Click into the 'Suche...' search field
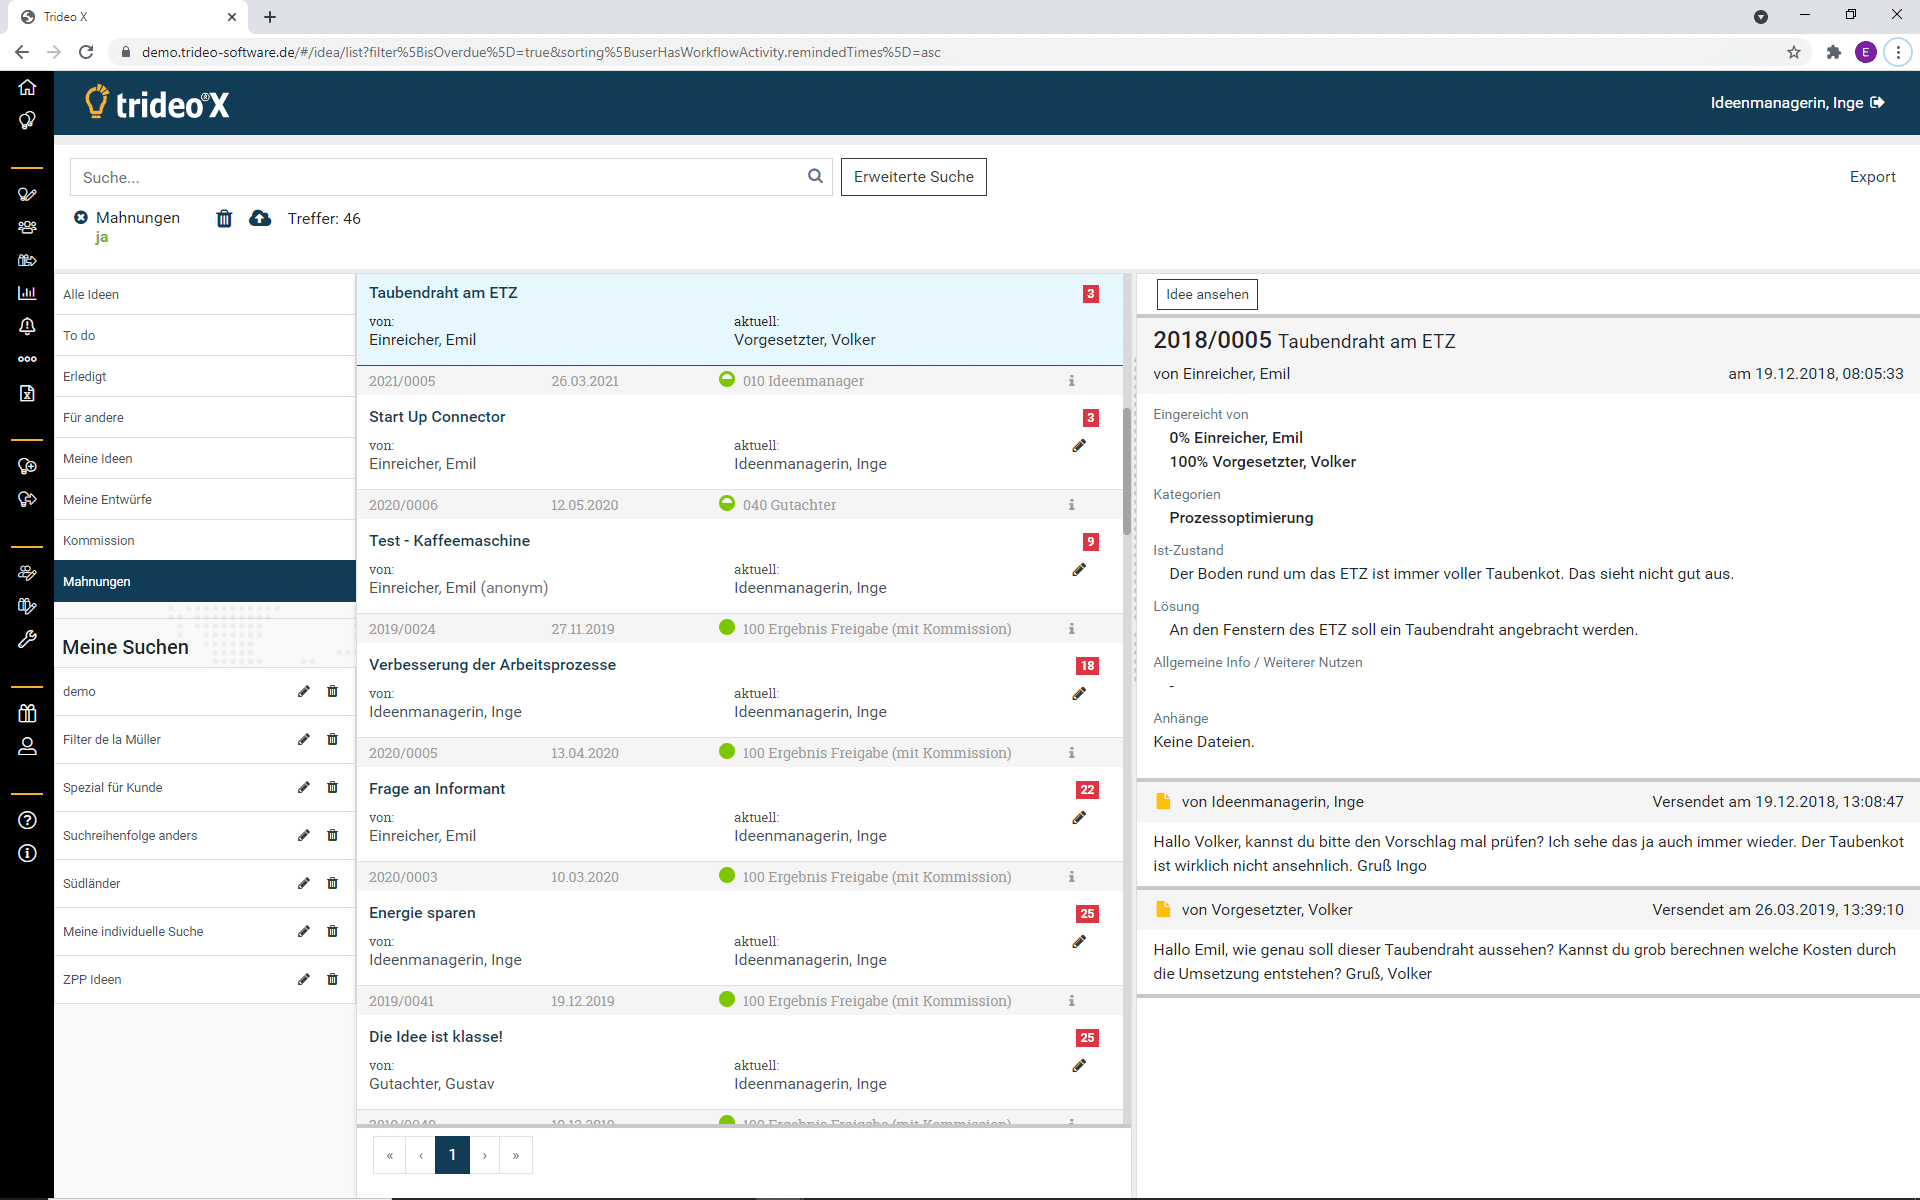 click(x=440, y=177)
